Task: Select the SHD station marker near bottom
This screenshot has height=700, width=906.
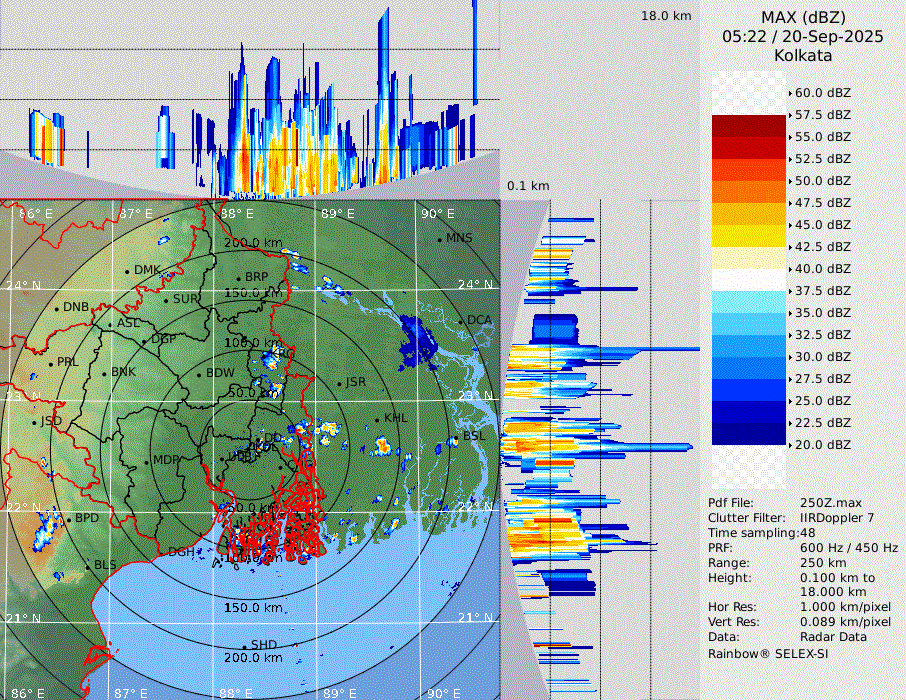Action: 244,645
